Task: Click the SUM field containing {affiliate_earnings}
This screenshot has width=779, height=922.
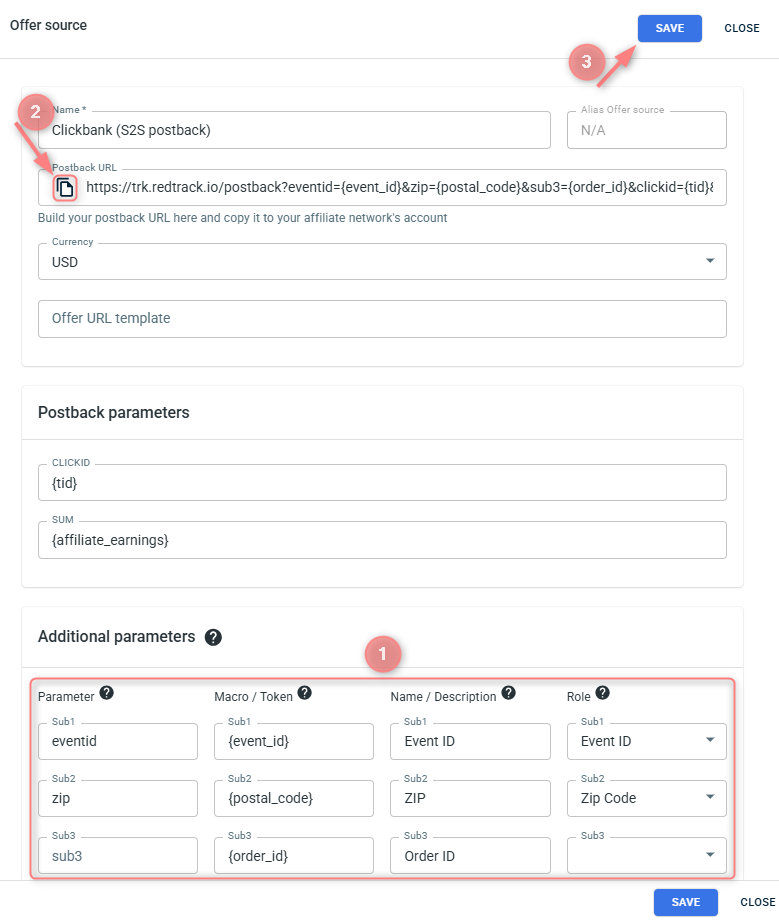Action: click(382, 540)
